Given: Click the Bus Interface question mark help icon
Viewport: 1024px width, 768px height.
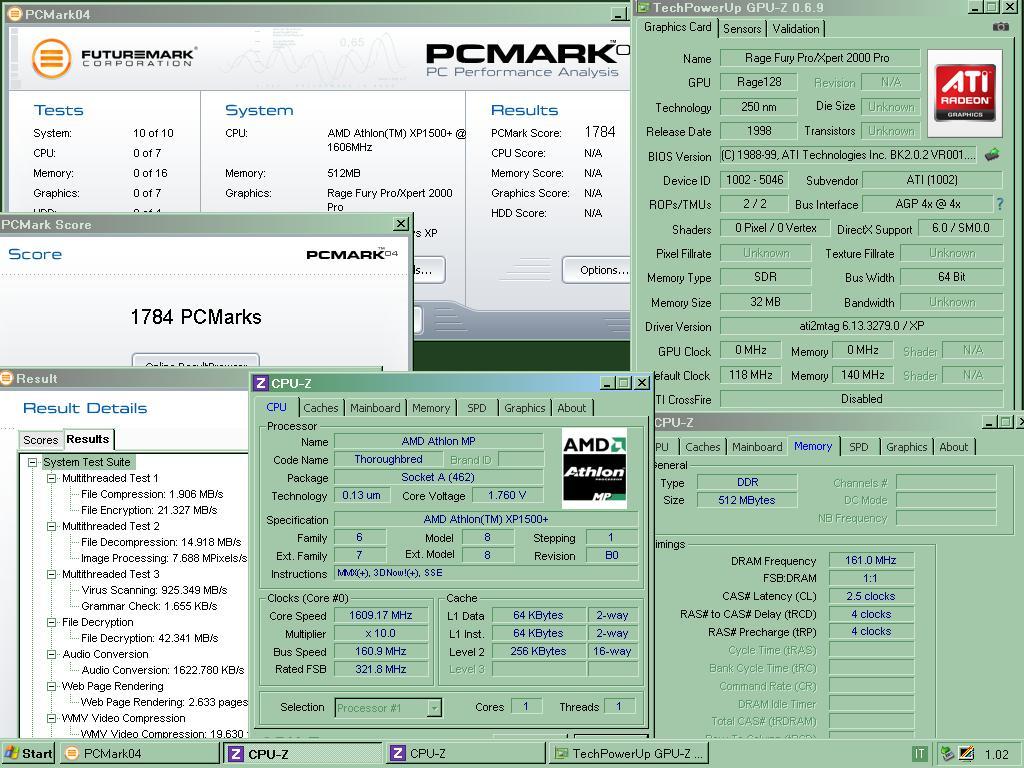Looking at the screenshot, I should (999, 204).
